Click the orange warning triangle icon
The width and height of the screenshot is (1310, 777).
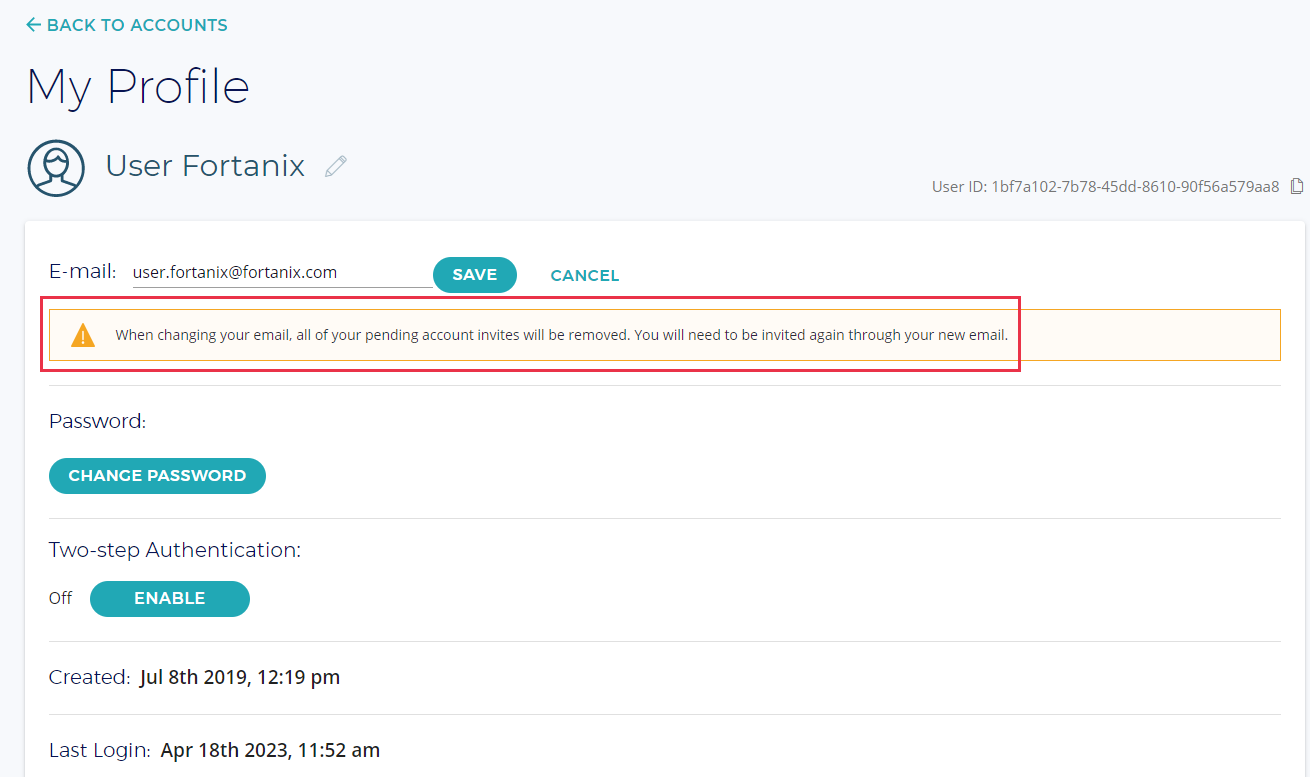pyautogui.click(x=83, y=335)
